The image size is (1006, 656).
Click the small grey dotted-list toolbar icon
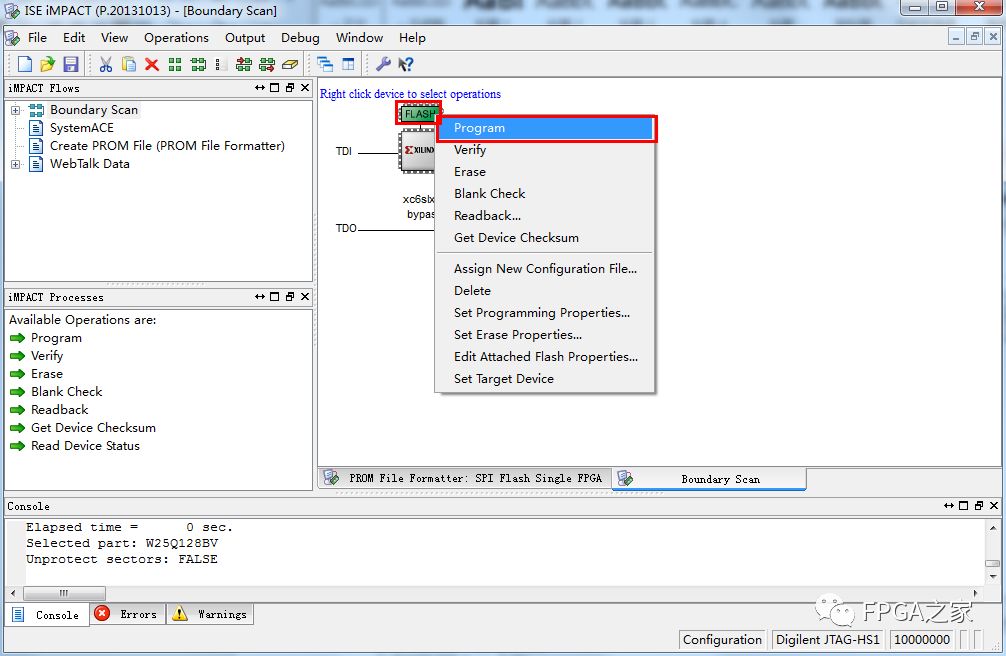click(218, 64)
